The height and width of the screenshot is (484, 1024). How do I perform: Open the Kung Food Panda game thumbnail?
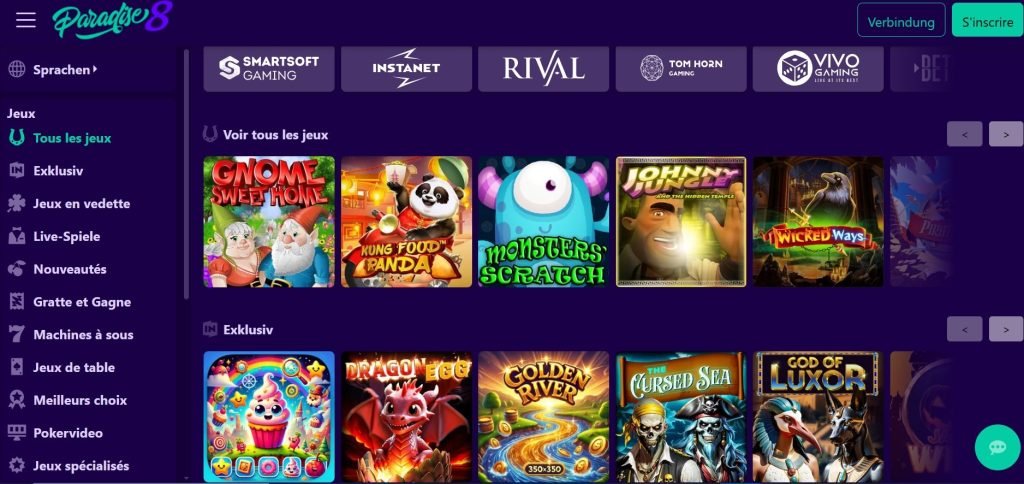406,221
